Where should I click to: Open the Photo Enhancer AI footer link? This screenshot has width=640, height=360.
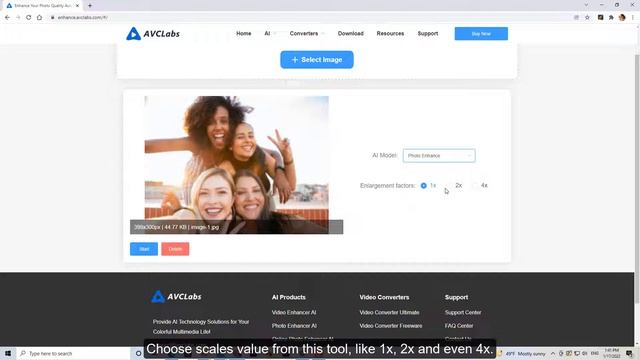tap(294, 326)
